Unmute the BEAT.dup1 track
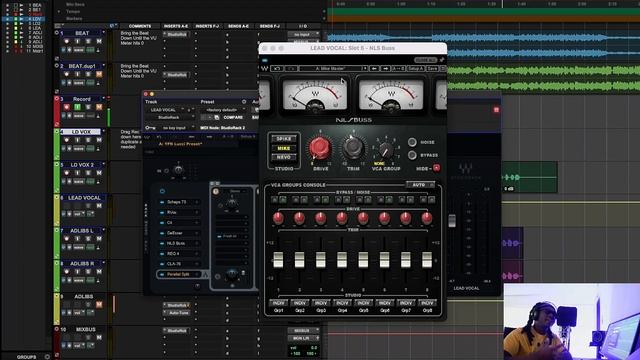The height and width of the screenshot is (360, 640). pos(99,74)
